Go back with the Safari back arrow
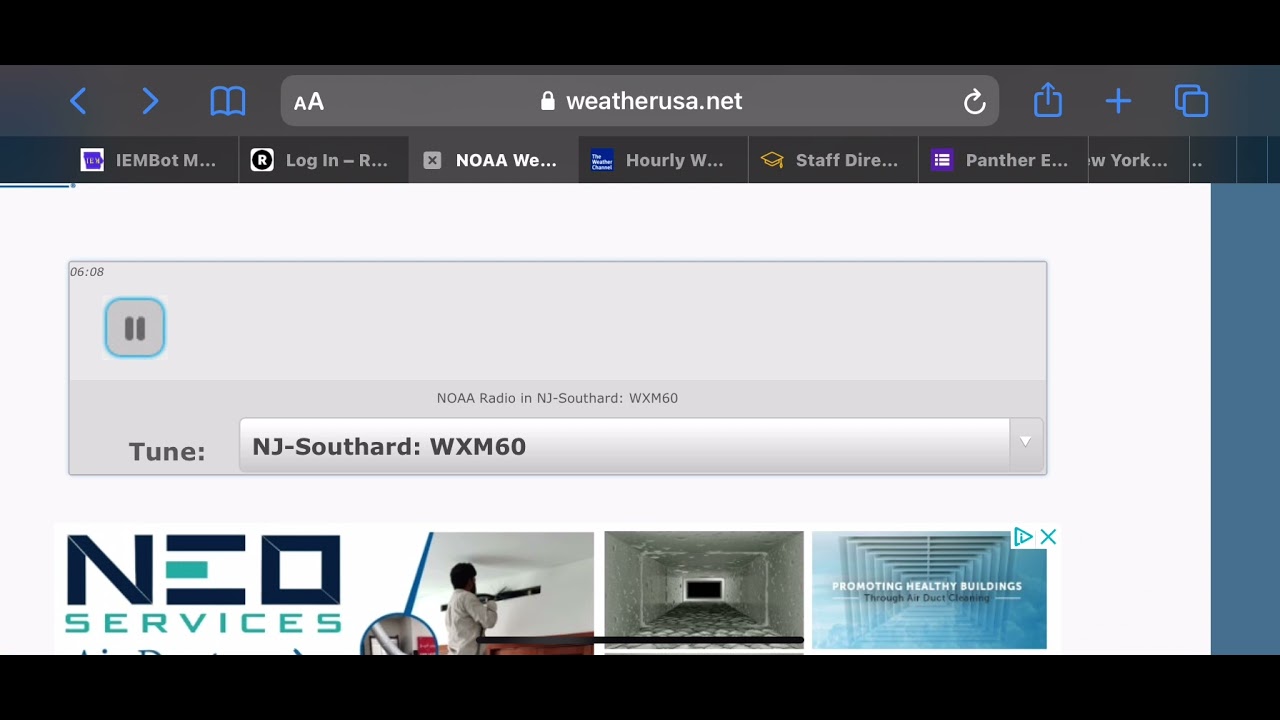The image size is (1280, 720). 78,101
